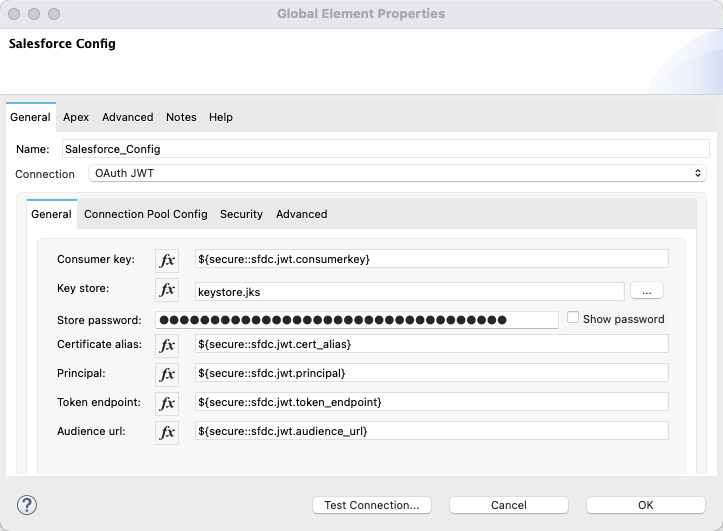Cancel the Global Element Properties dialog
Viewport: 723px width, 531px height.
(508, 505)
